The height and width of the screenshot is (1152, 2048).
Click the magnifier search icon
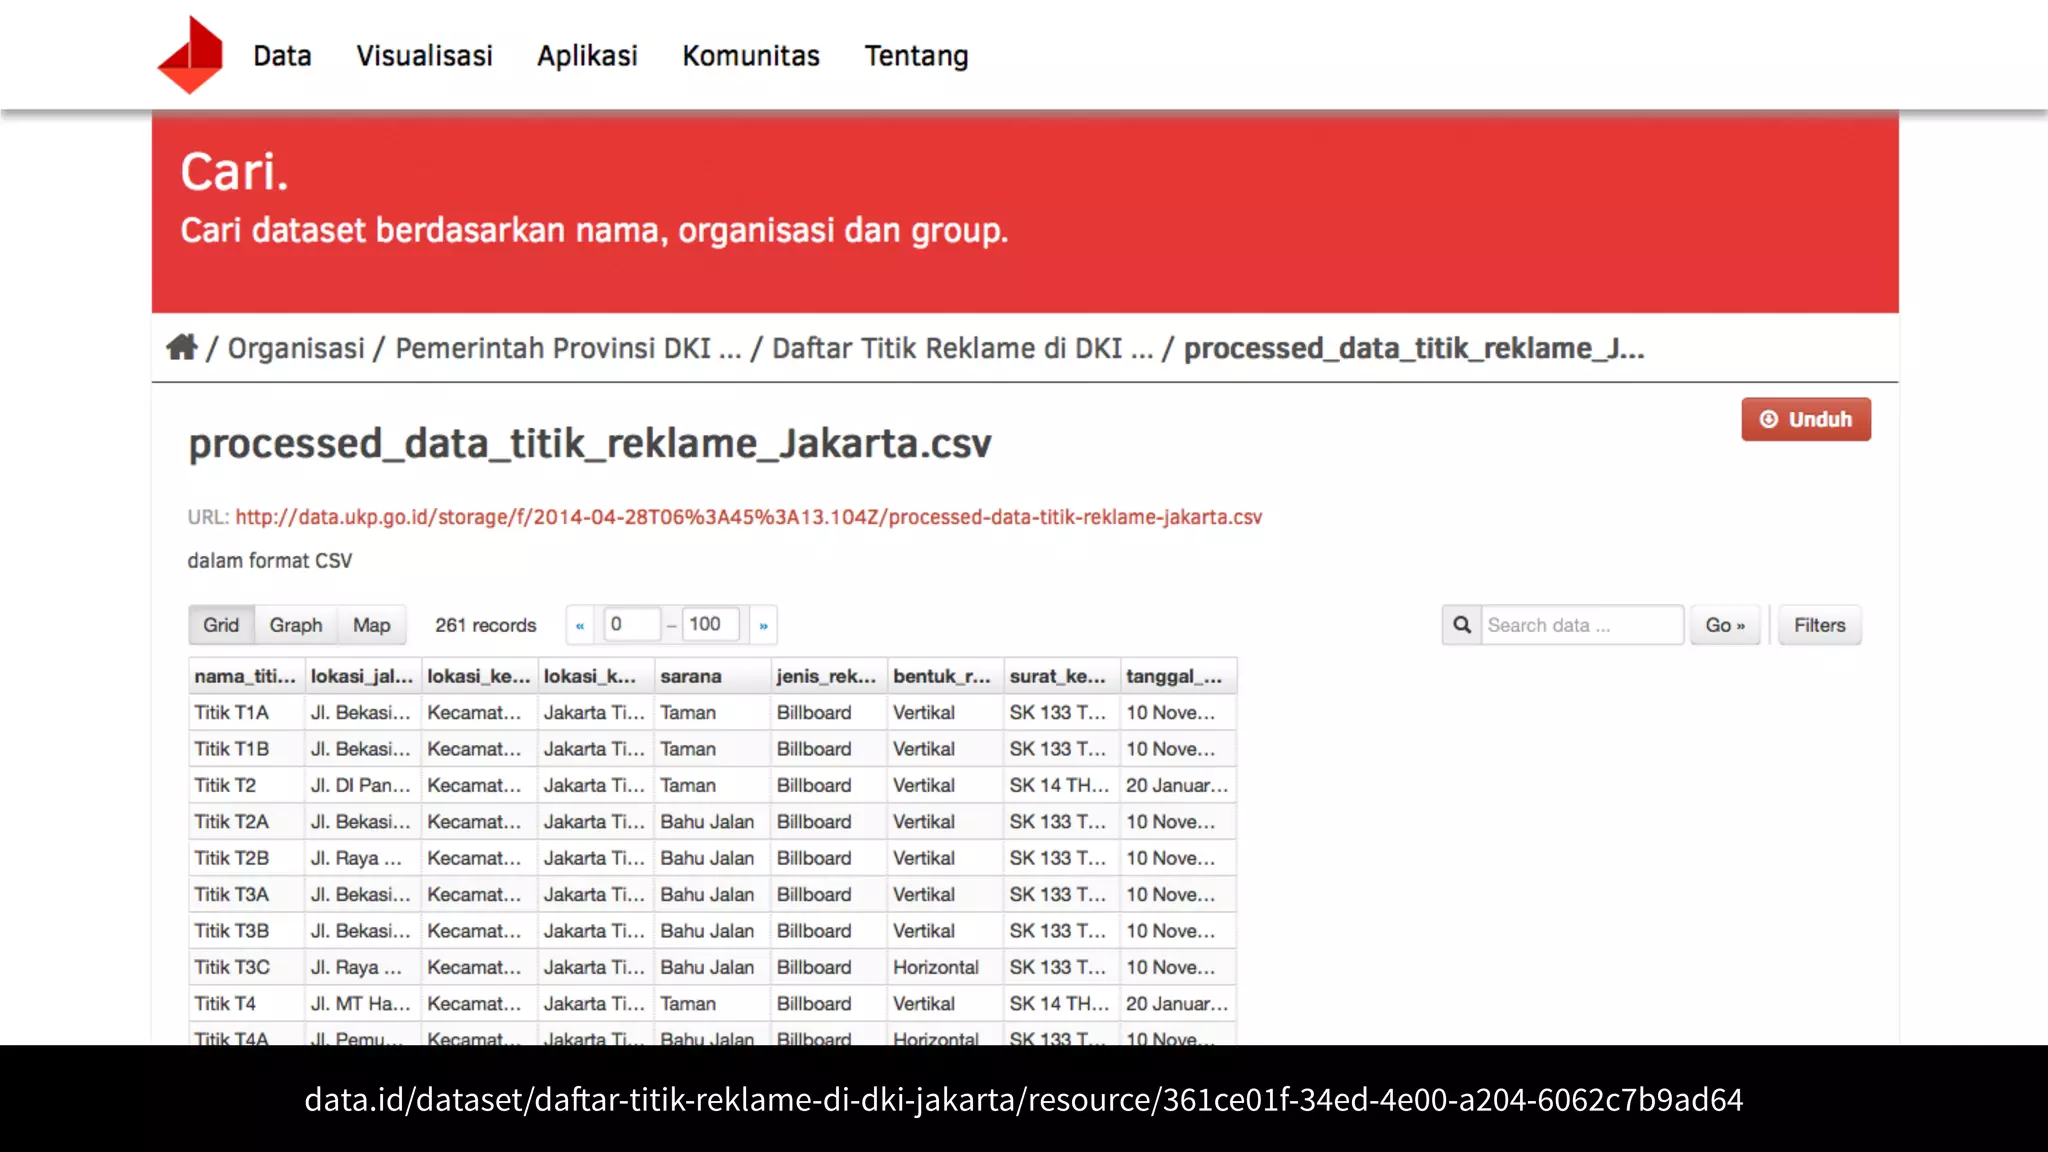(1461, 625)
